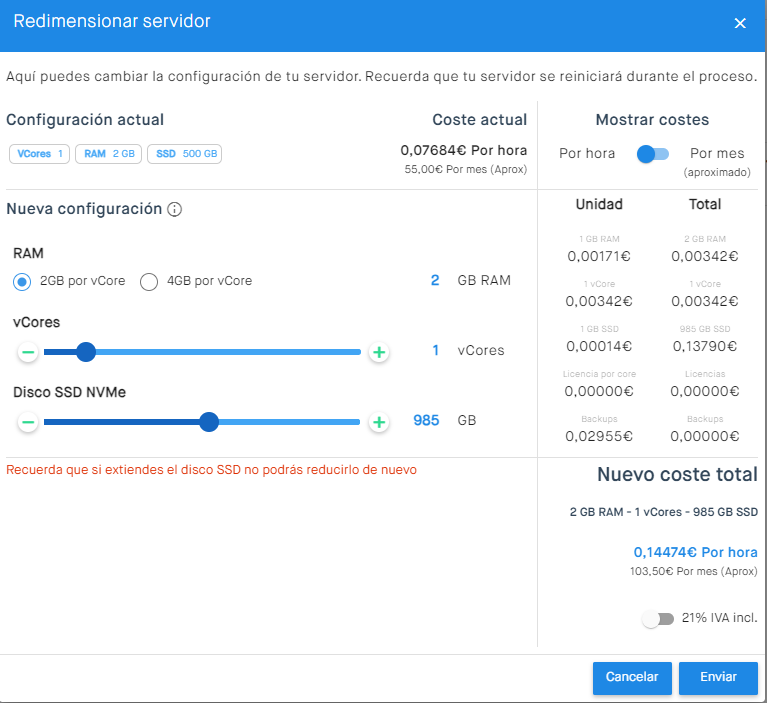Click the vCores slider handle

pyautogui.click(x=86, y=352)
